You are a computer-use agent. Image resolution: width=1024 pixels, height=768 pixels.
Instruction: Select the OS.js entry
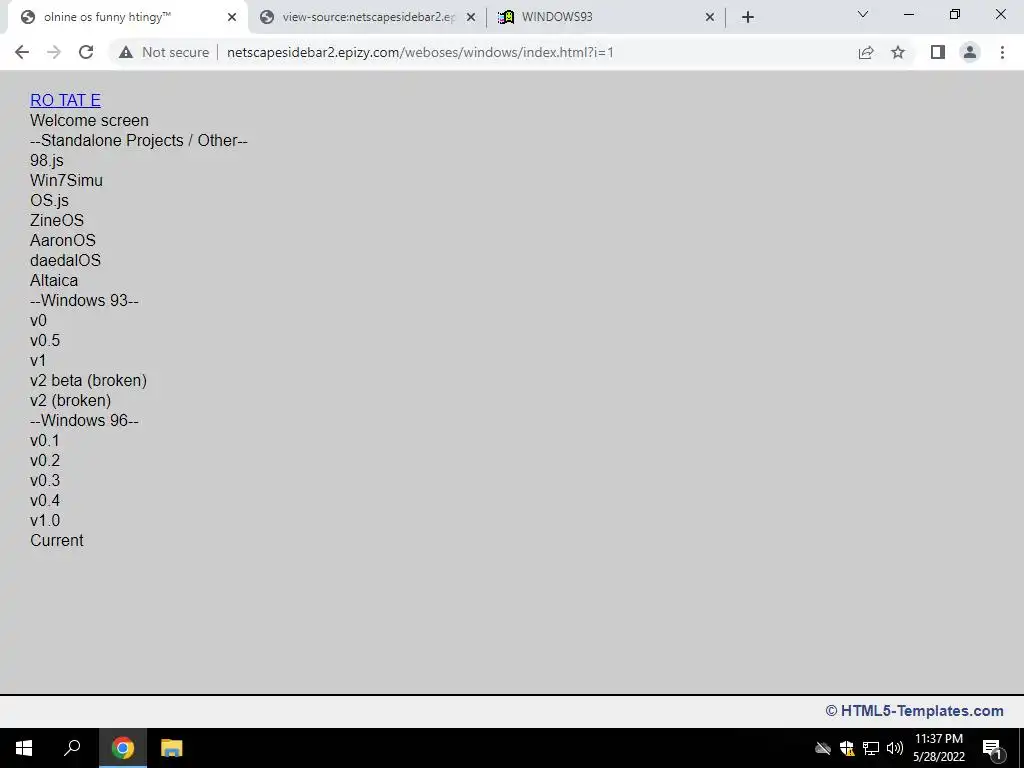click(x=50, y=200)
